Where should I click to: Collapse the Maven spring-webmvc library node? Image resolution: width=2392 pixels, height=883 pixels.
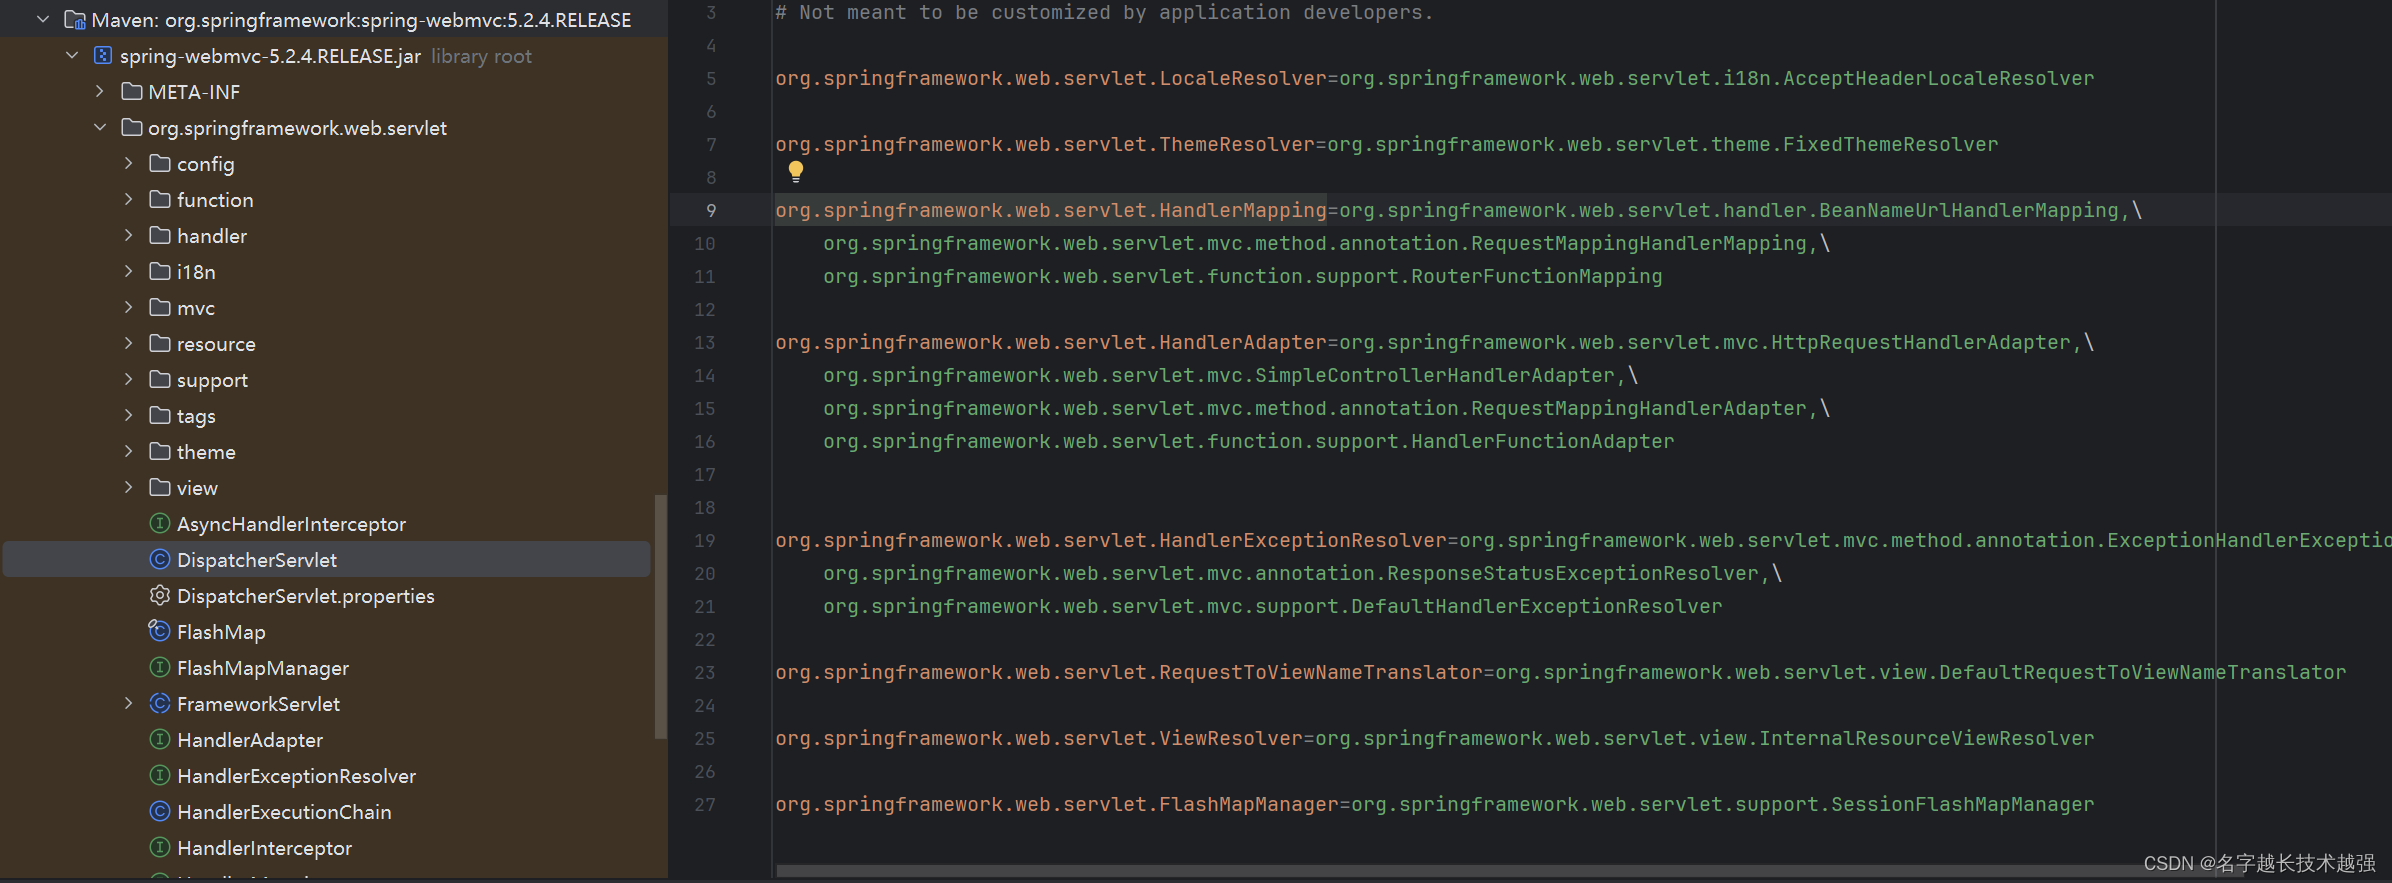click(43, 20)
